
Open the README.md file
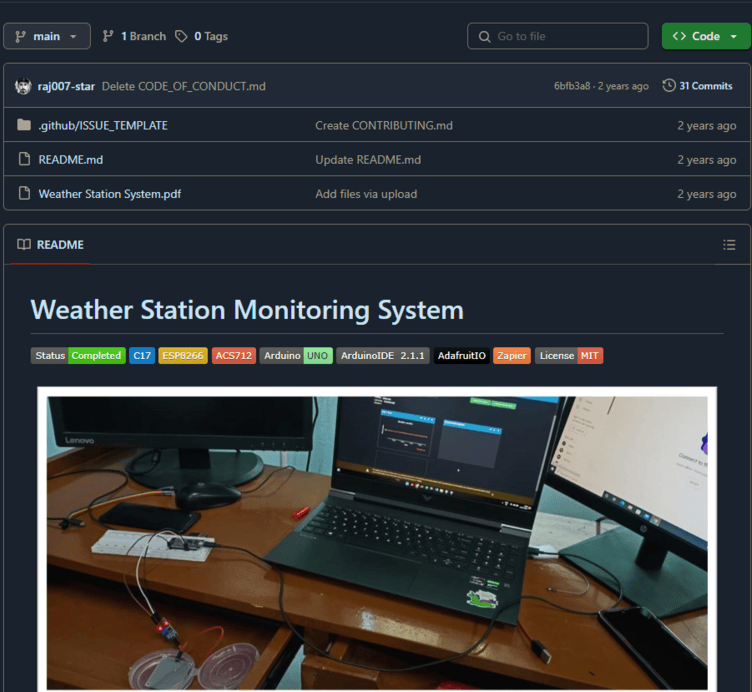tap(70, 160)
